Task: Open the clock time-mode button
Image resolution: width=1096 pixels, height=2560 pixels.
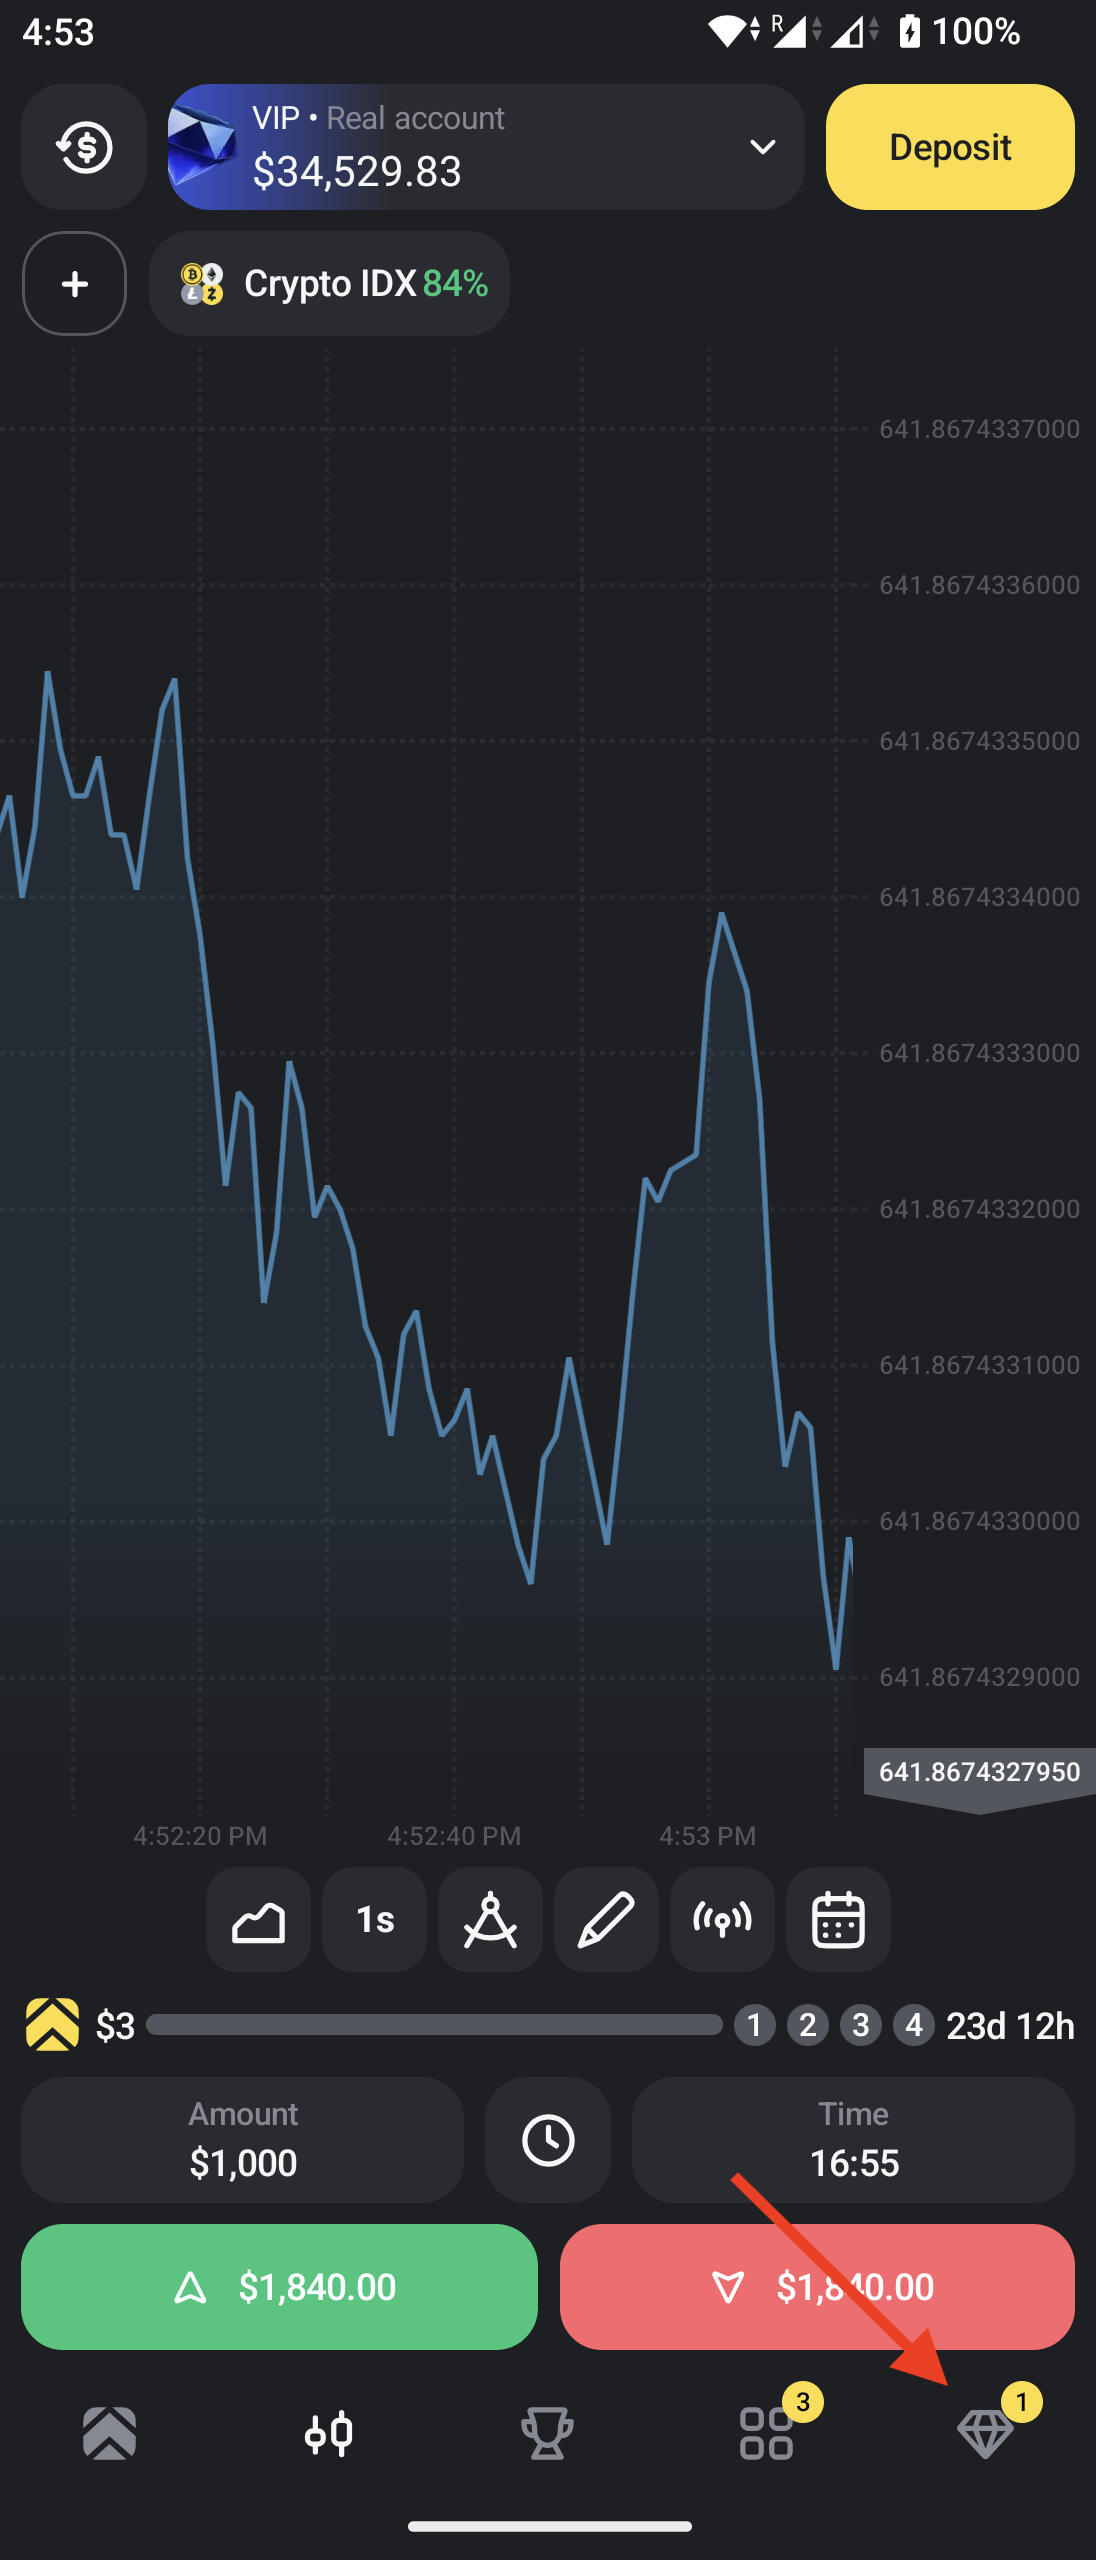Action: pyautogui.click(x=548, y=2140)
